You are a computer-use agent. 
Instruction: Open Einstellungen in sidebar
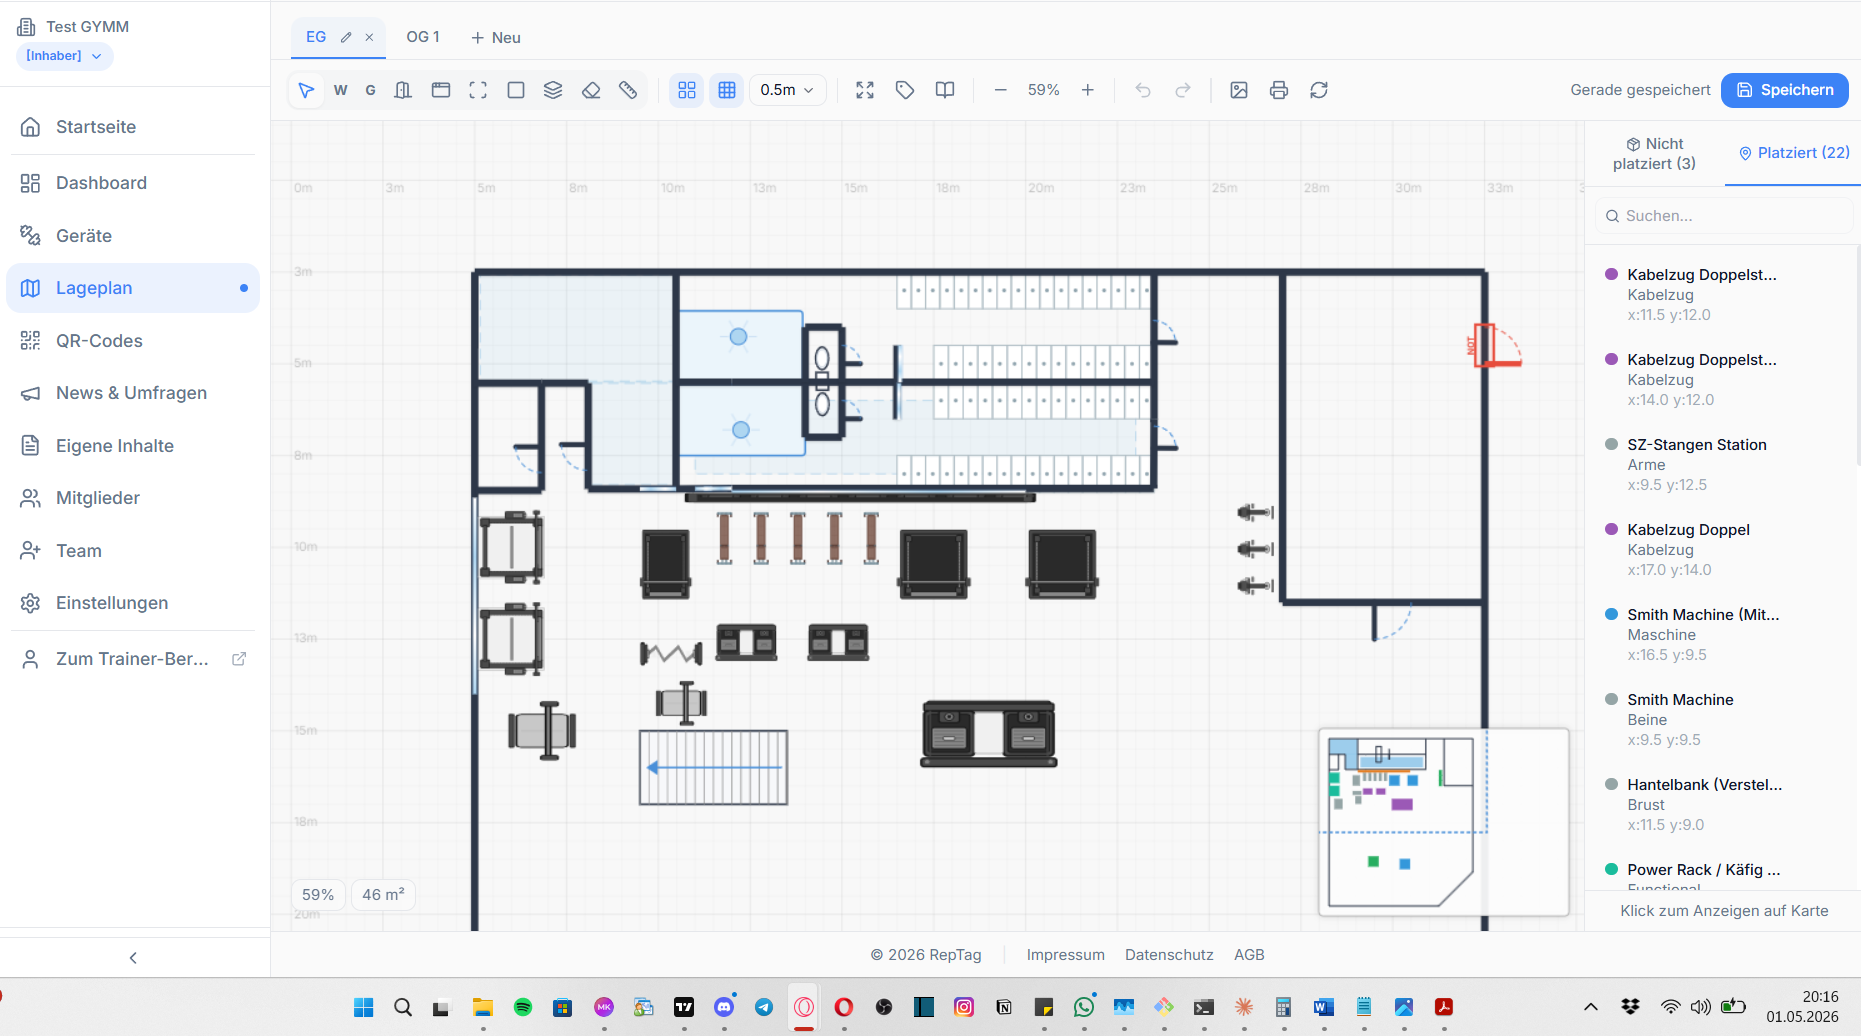[x=133, y=603]
